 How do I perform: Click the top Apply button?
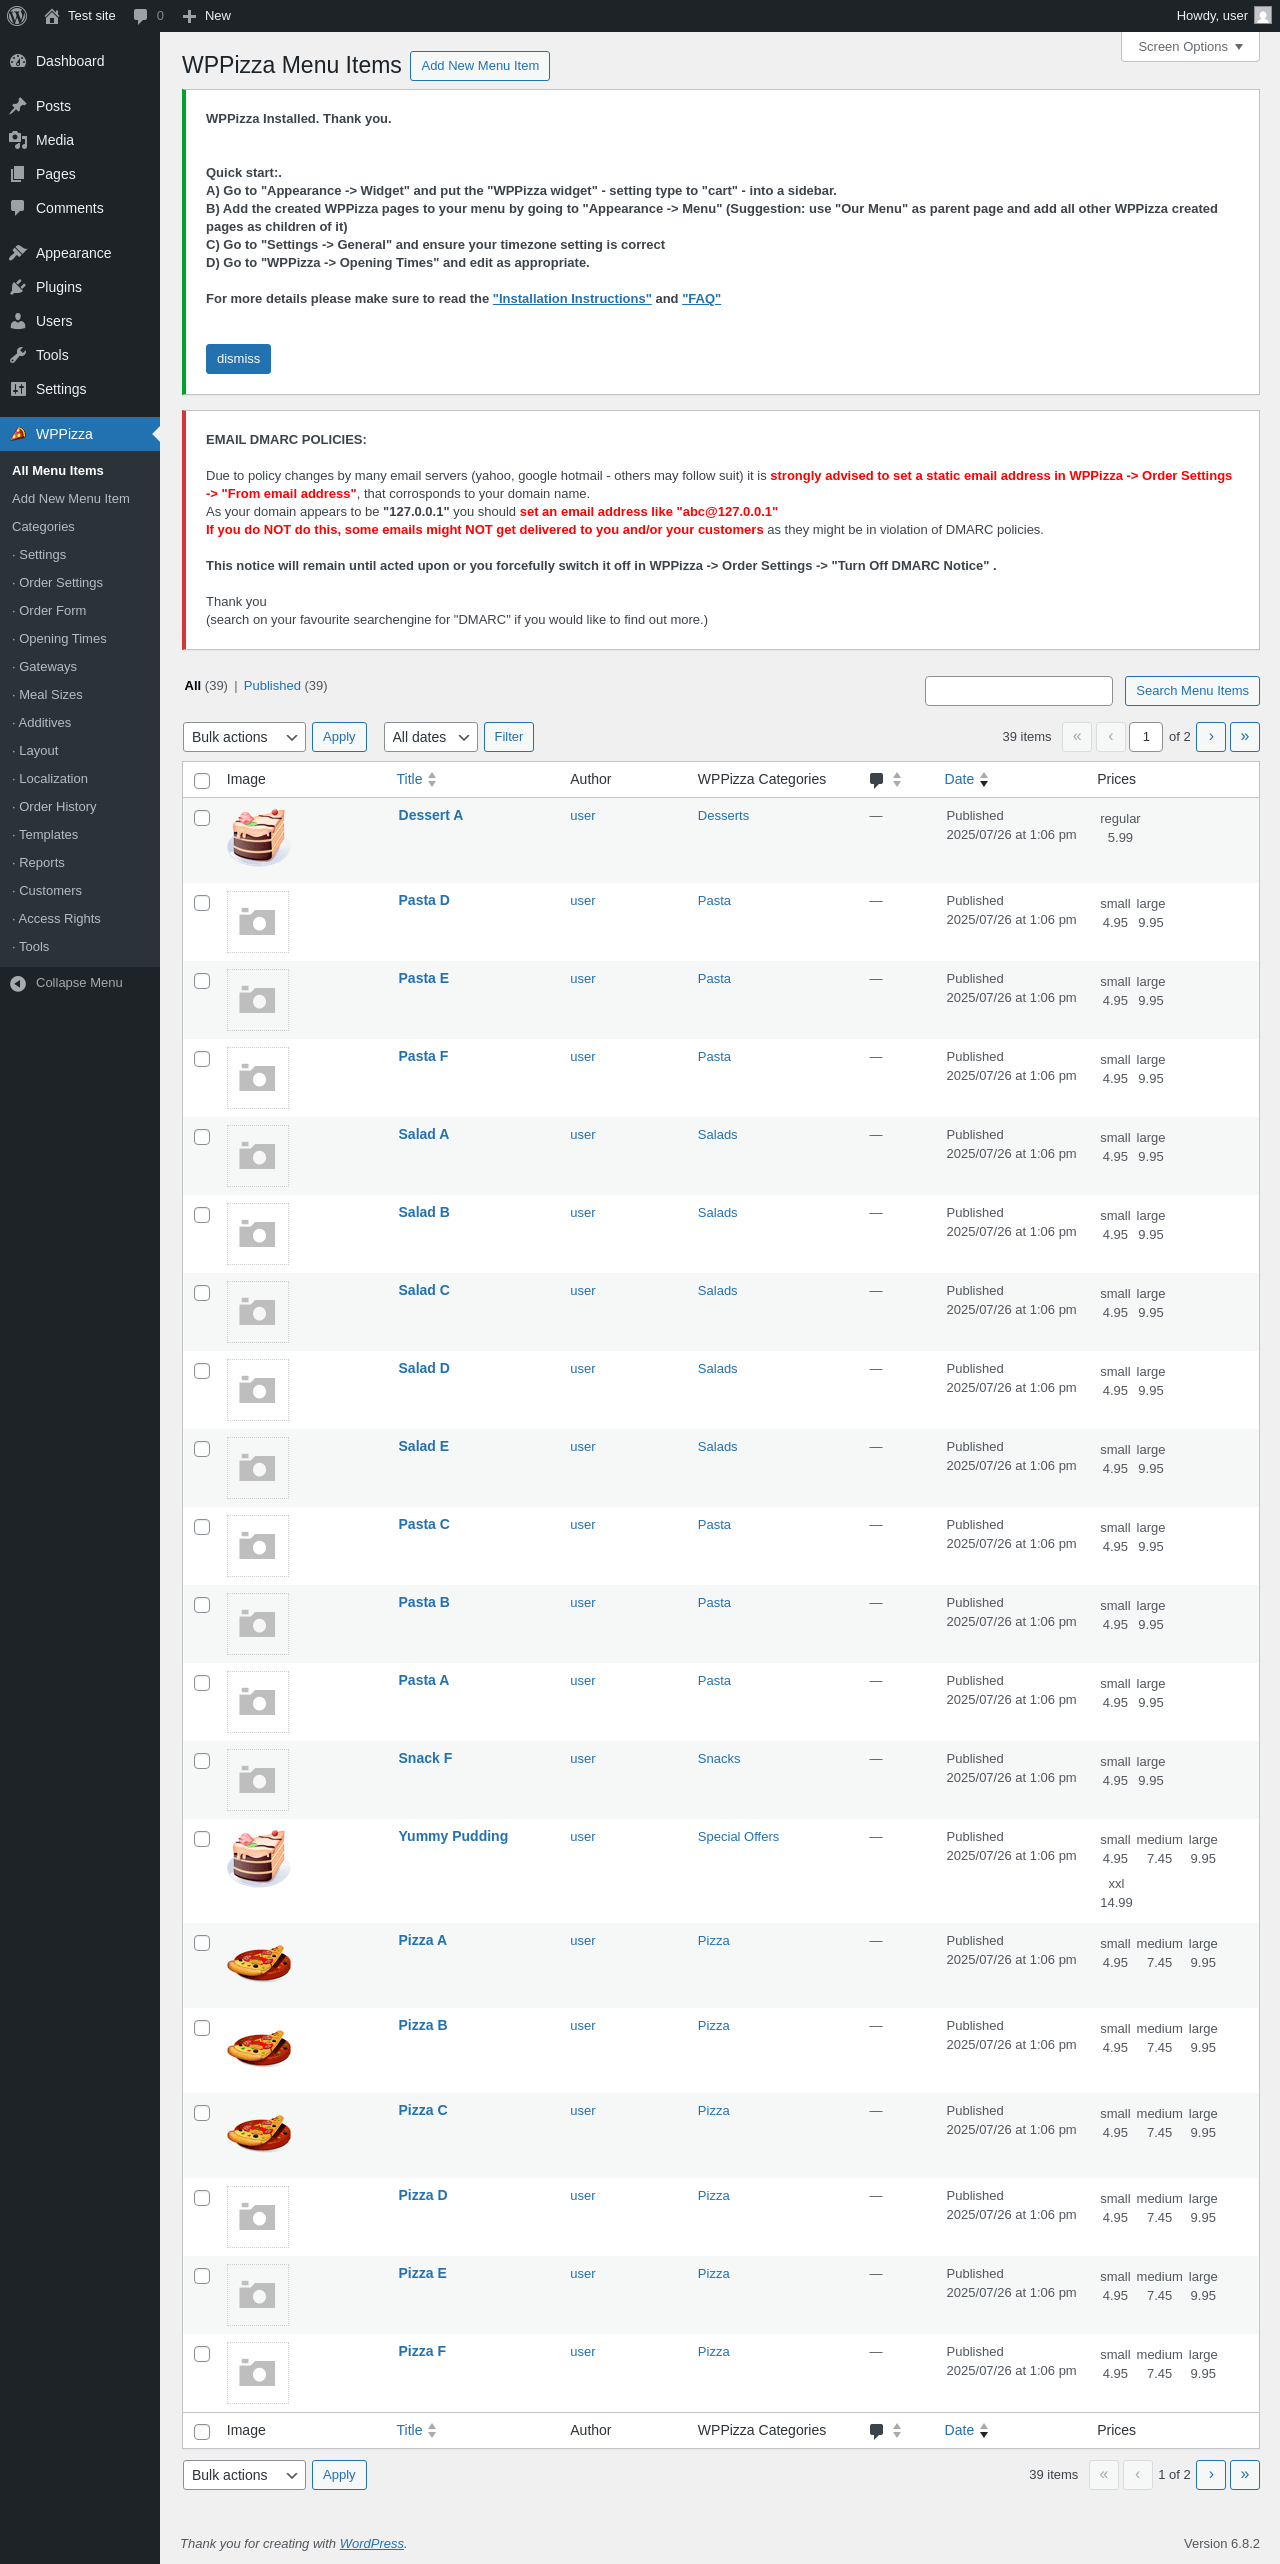click(339, 737)
